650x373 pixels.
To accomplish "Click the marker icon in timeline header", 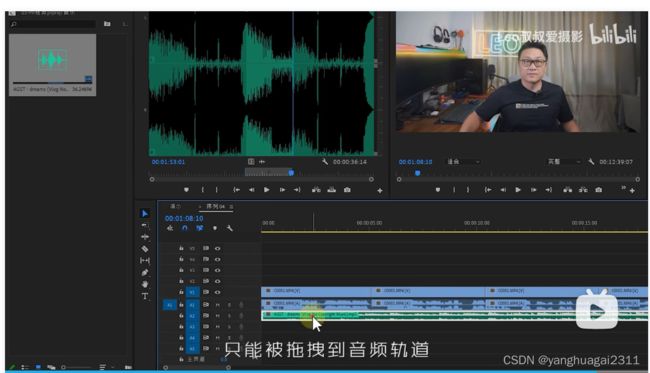I will click(x=215, y=228).
